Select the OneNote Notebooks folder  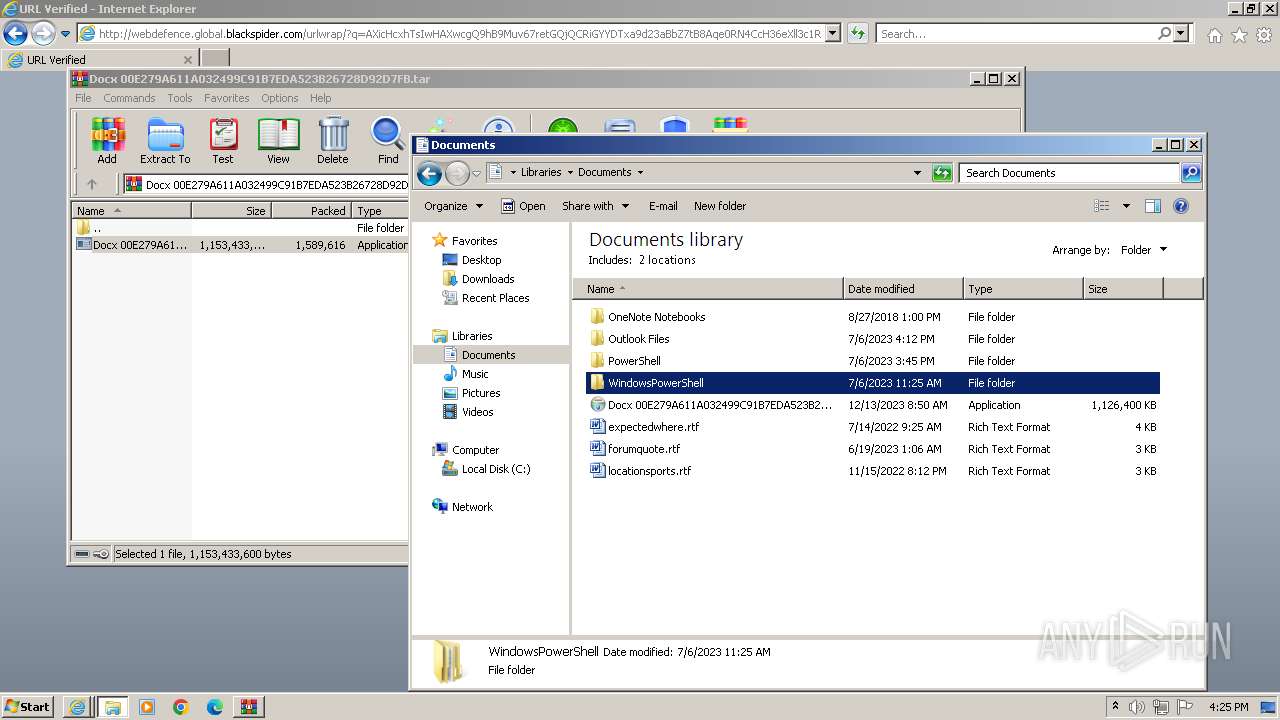[656, 317]
